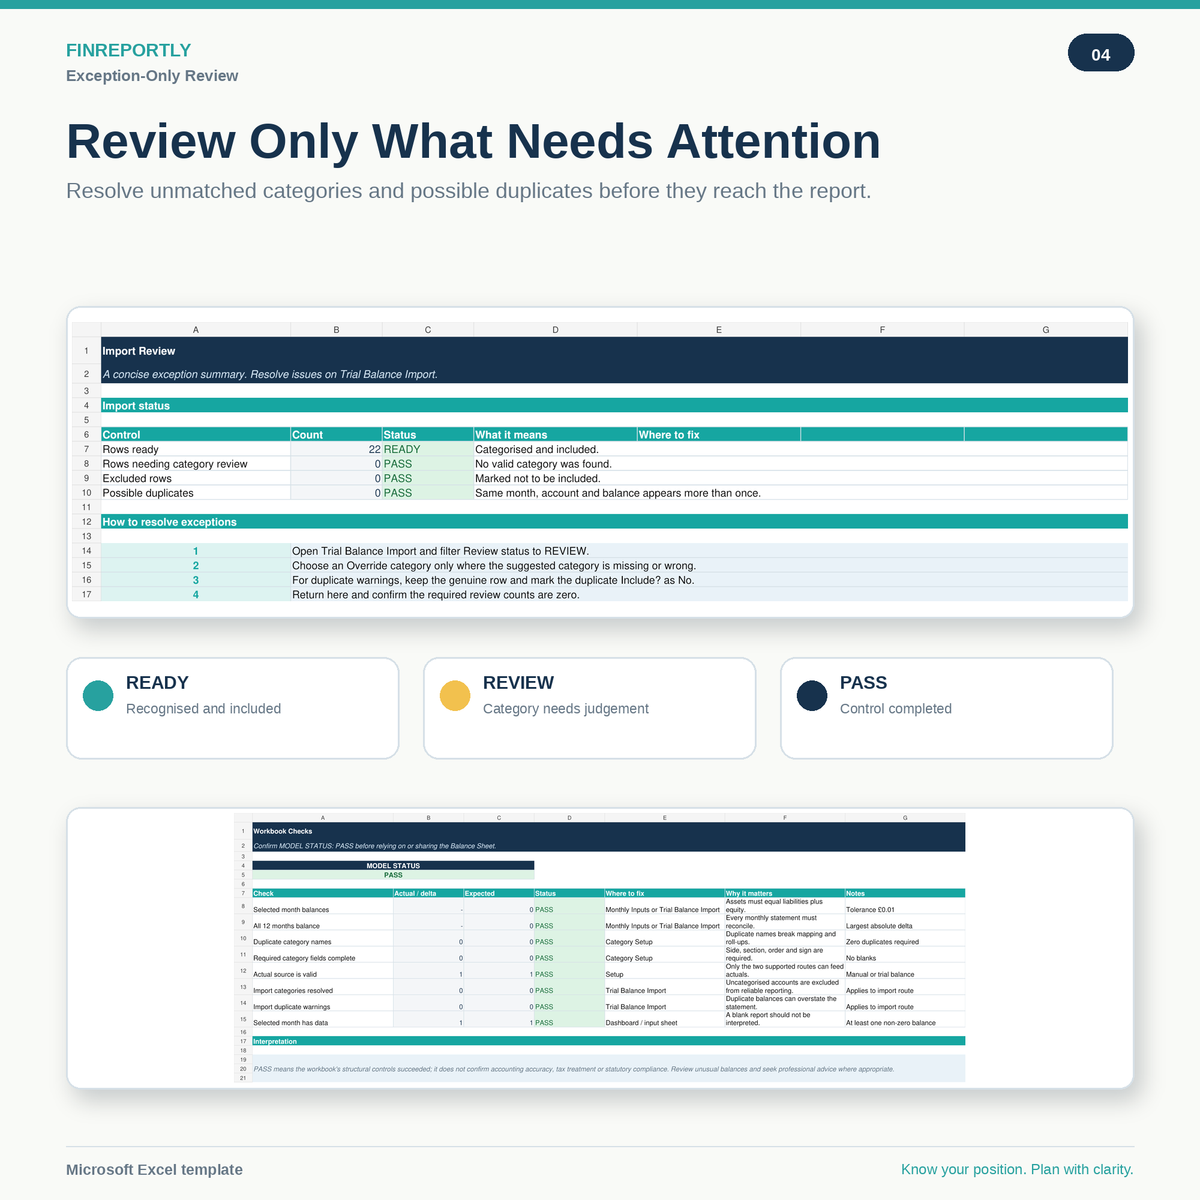Click the FINREPORTLY brand name
Image resolution: width=1200 pixels, height=1200 pixels.
(x=128, y=50)
